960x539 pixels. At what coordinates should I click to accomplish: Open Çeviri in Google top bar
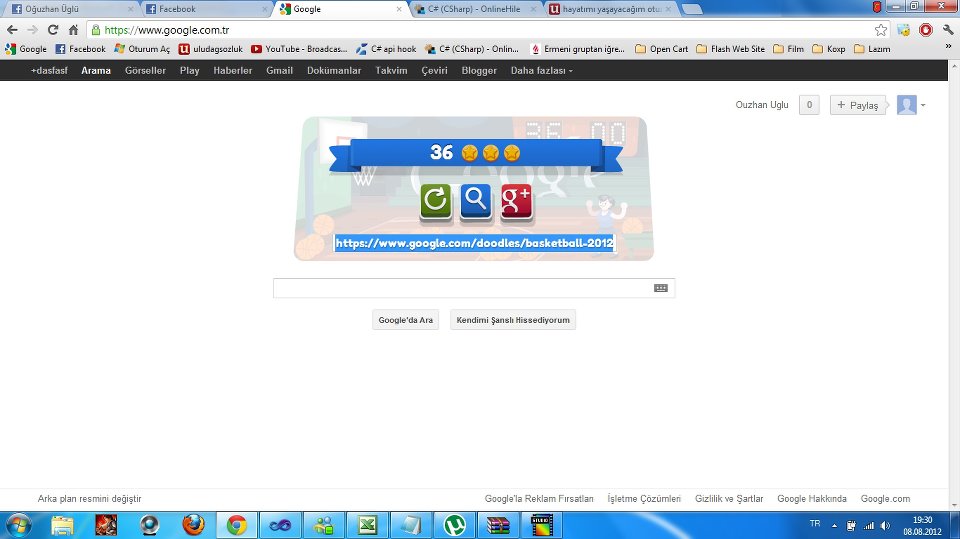point(434,70)
